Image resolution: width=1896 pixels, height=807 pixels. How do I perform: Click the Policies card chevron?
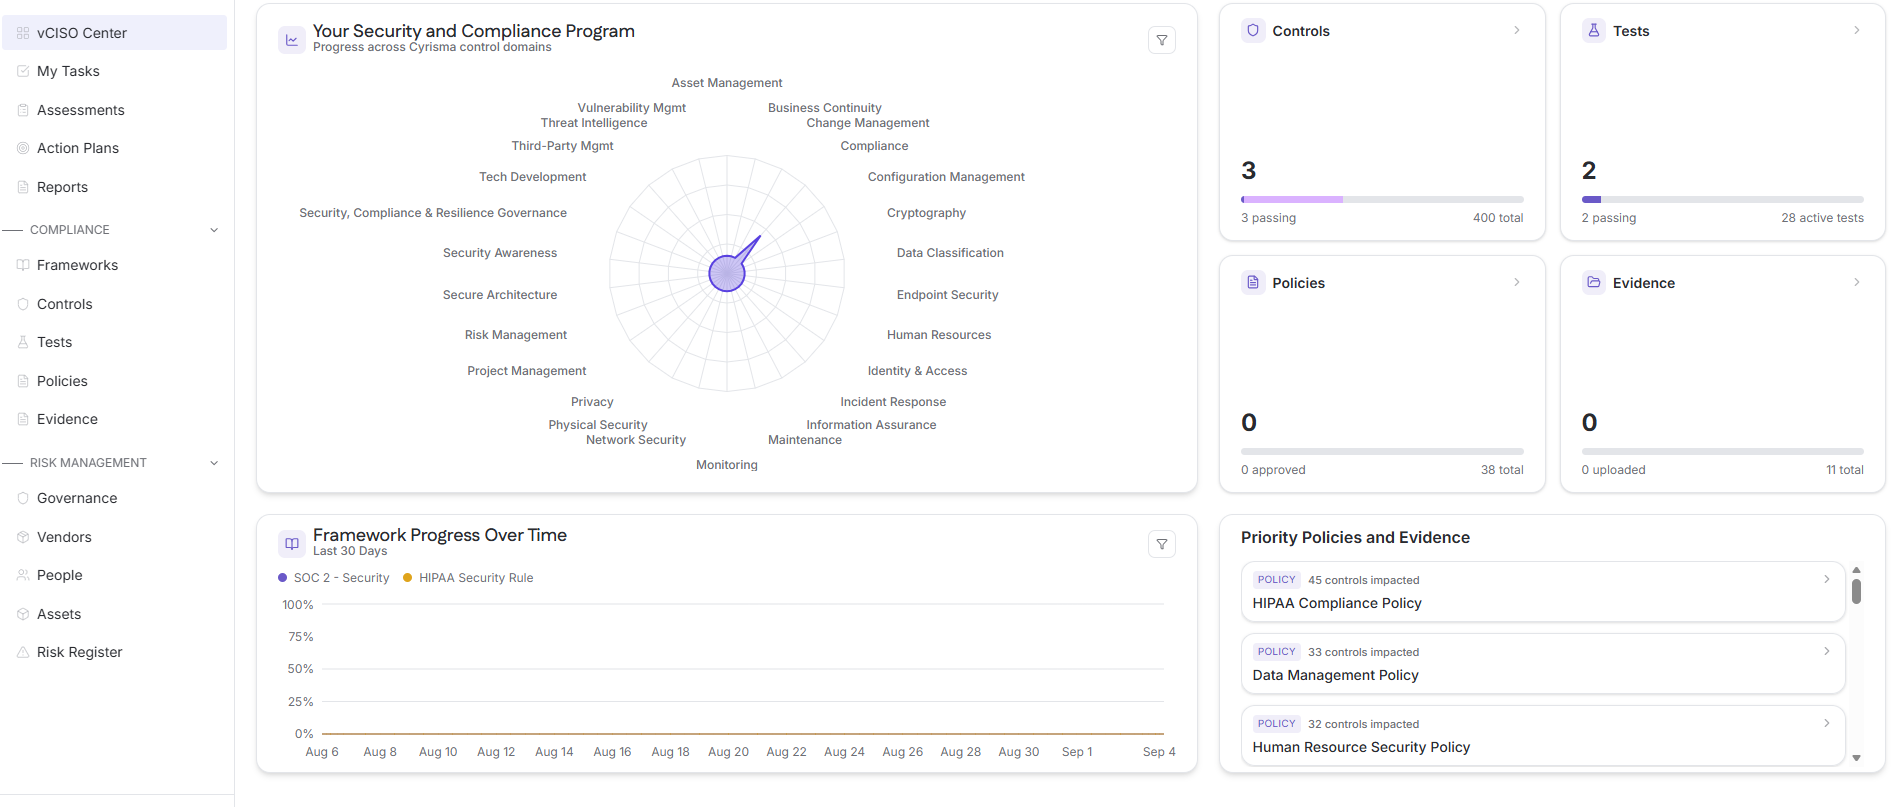tap(1517, 283)
